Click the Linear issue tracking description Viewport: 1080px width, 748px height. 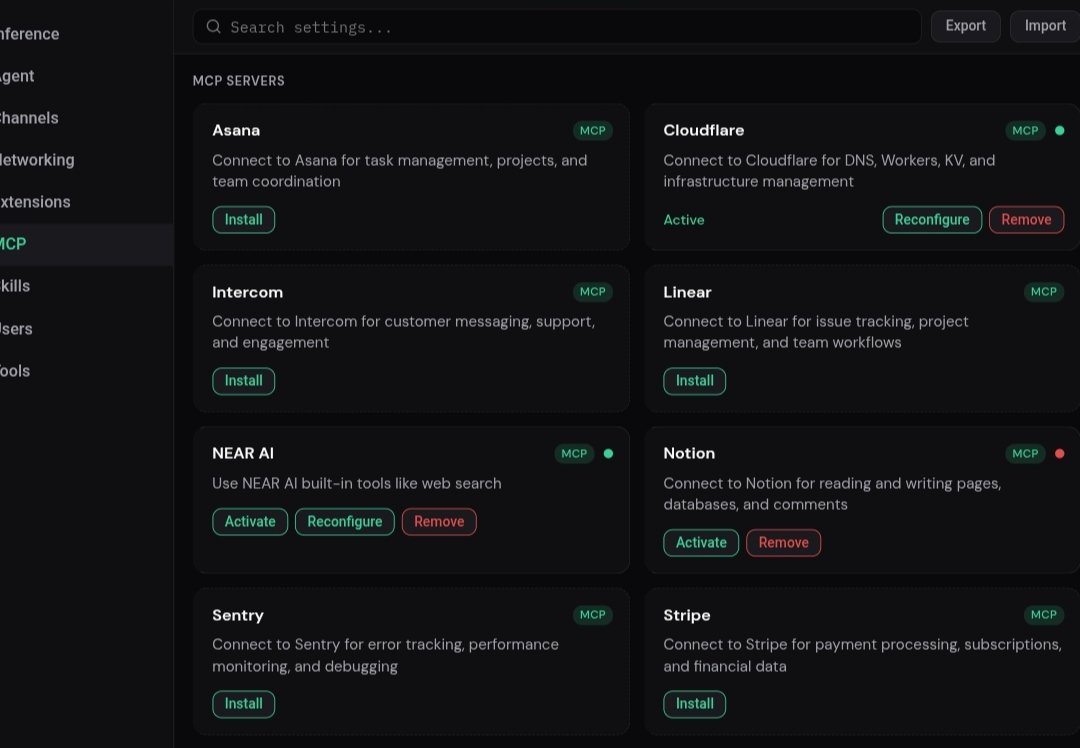click(816, 332)
